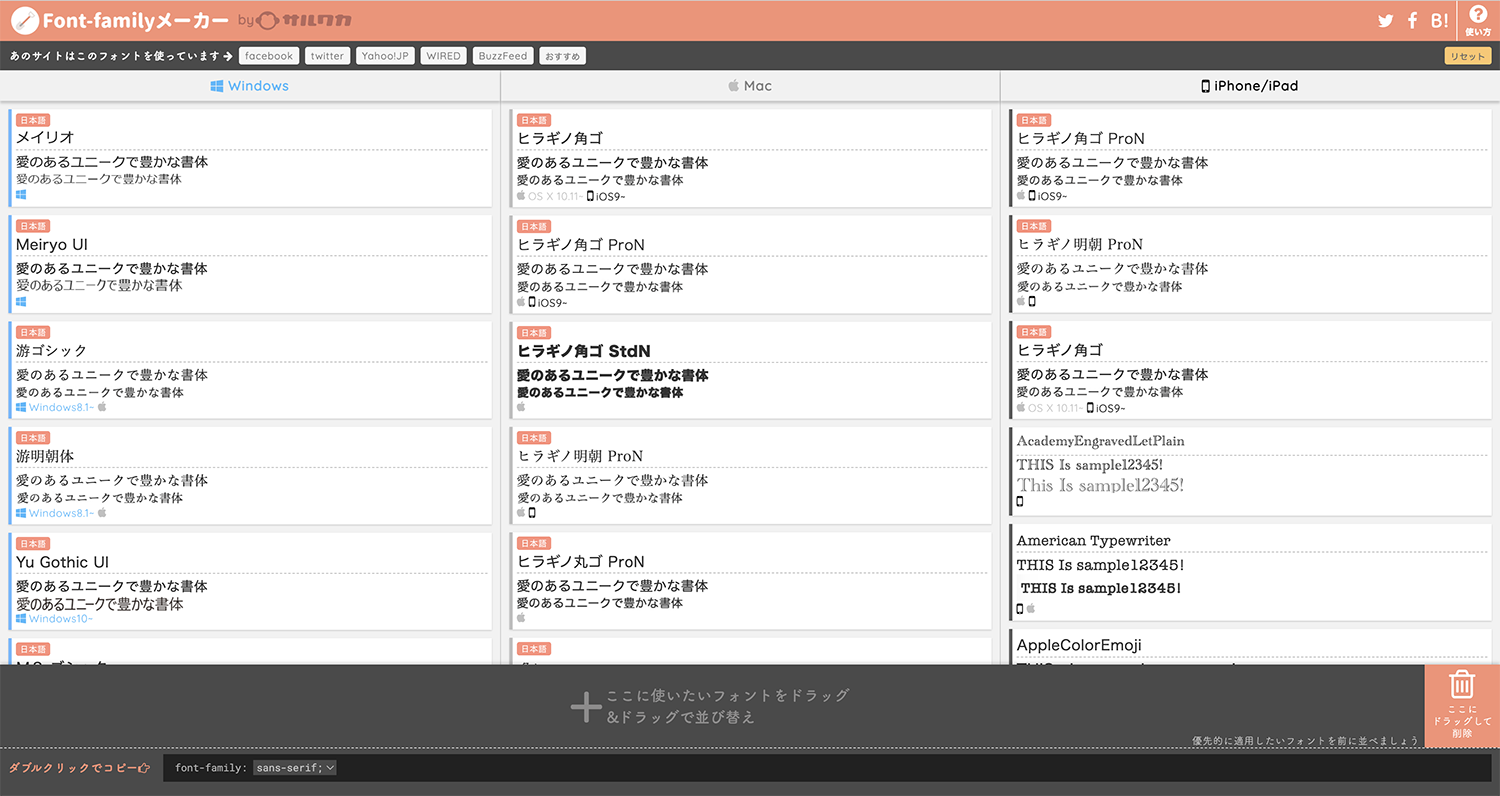Select the Yu Gothic UI font card
This screenshot has height=796, width=1500.
point(250,582)
